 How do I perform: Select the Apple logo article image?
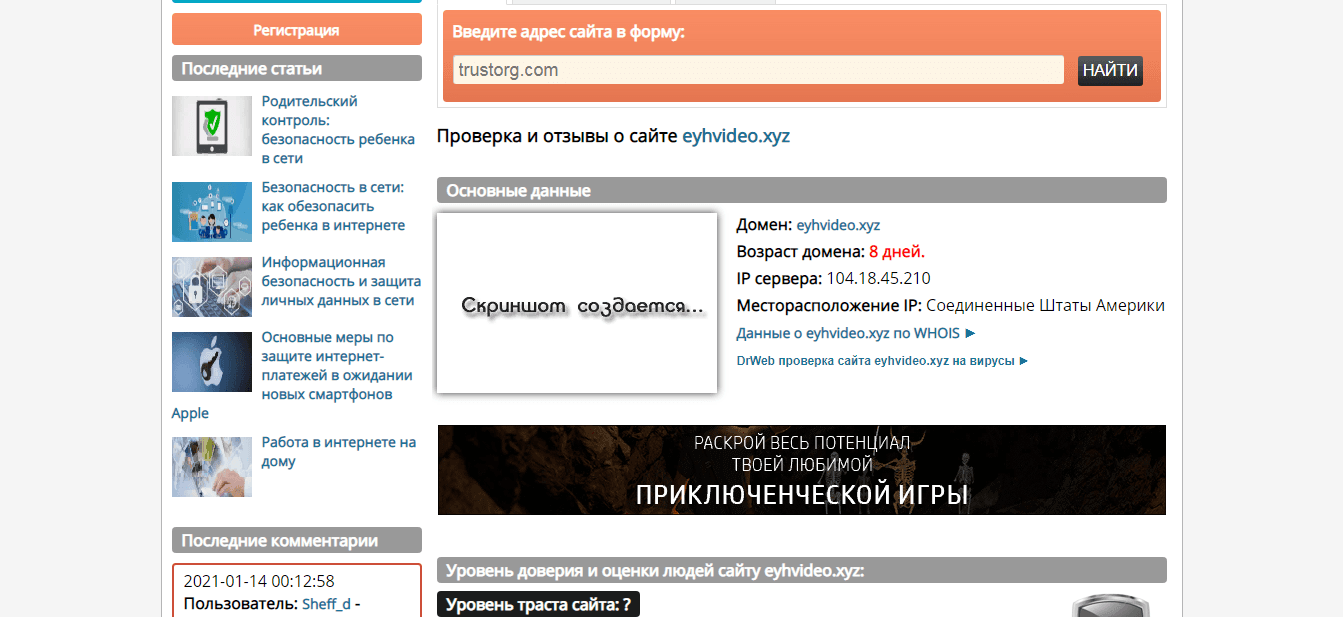tap(211, 362)
